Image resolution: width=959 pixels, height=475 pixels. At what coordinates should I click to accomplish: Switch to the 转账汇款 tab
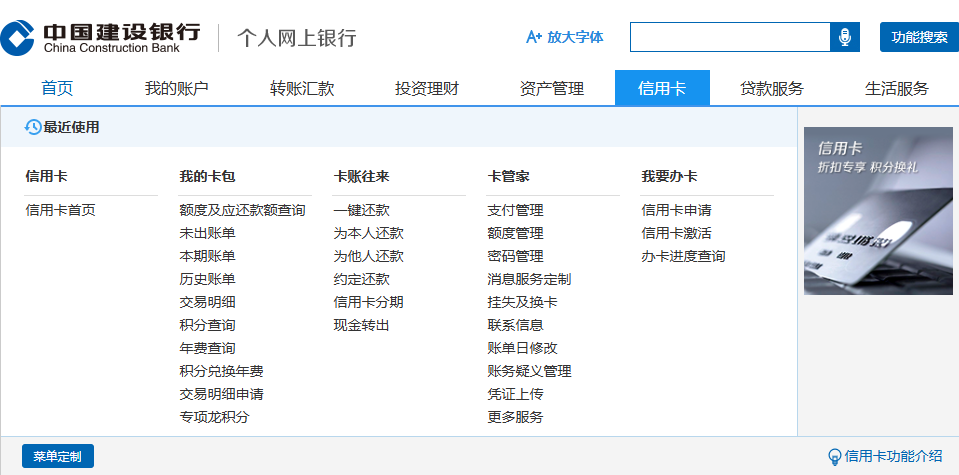(x=302, y=88)
